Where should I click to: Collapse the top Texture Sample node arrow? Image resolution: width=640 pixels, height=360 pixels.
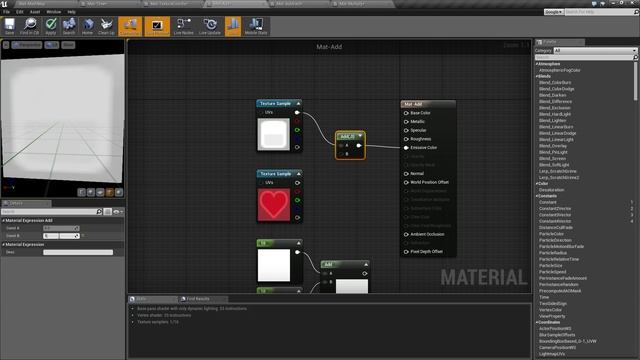298,104
